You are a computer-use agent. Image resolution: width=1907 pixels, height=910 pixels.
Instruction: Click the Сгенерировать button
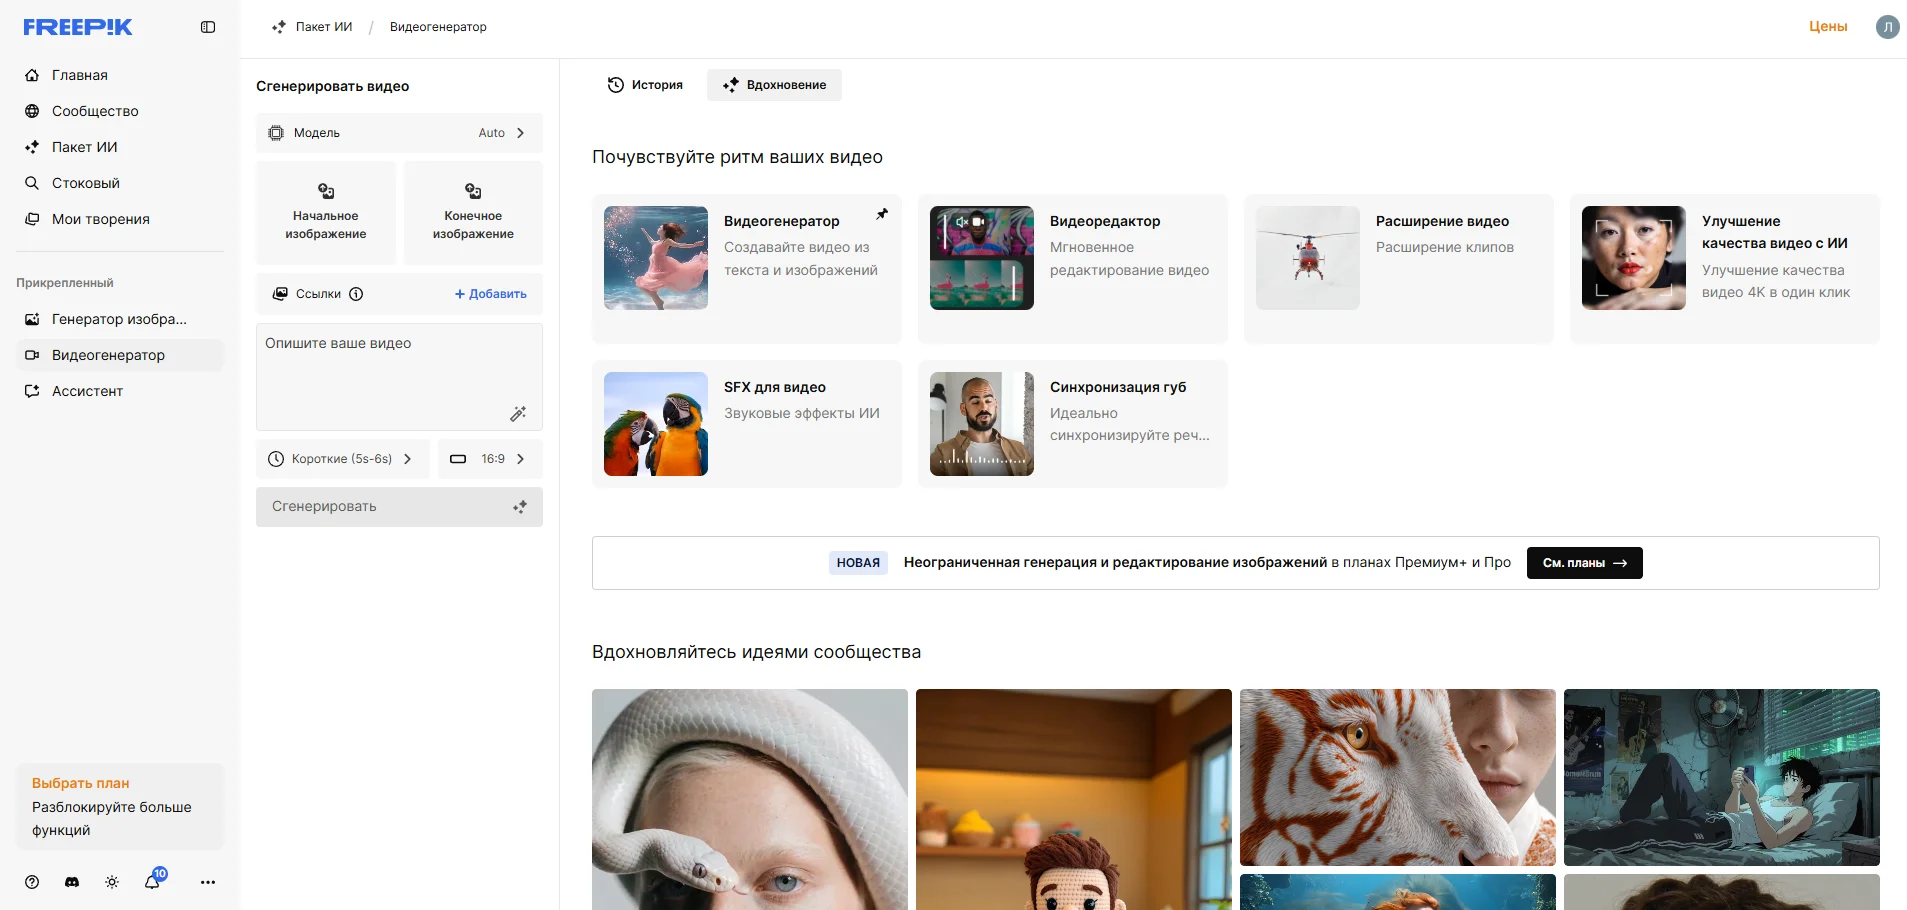[x=399, y=507]
